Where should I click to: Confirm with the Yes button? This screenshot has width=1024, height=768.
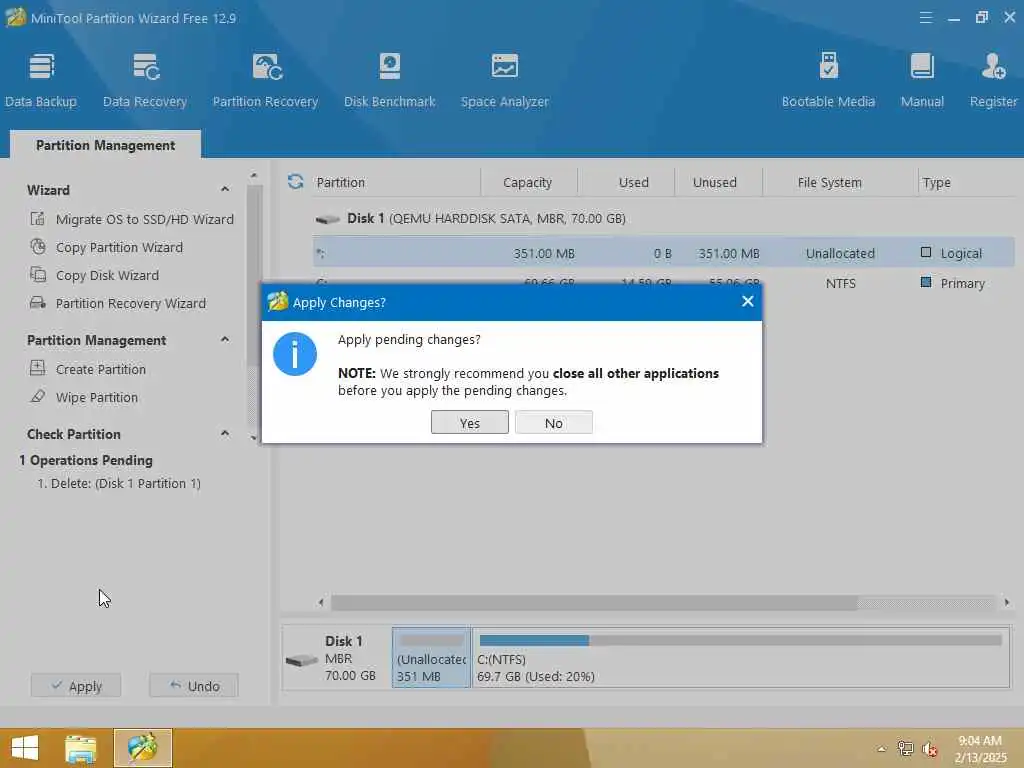tap(470, 423)
